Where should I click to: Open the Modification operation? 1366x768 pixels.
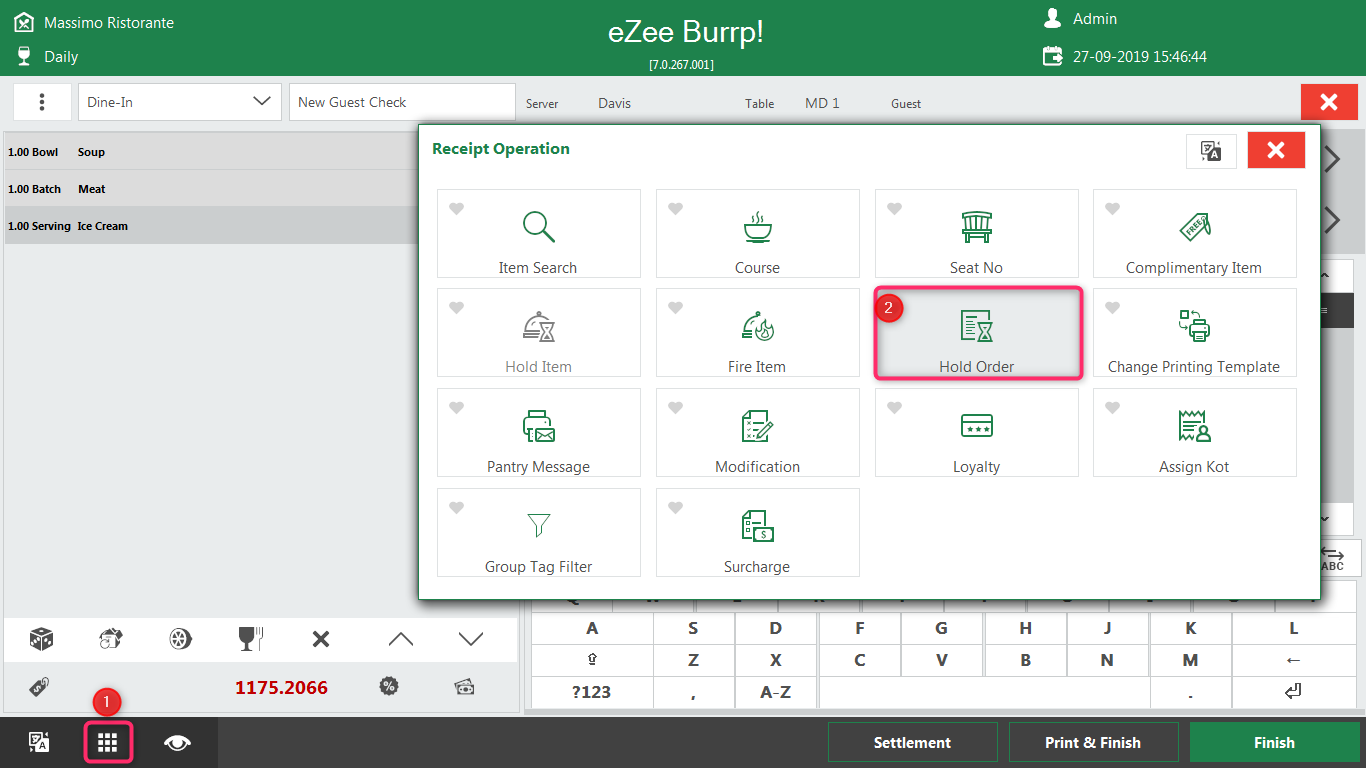pos(757,433)
